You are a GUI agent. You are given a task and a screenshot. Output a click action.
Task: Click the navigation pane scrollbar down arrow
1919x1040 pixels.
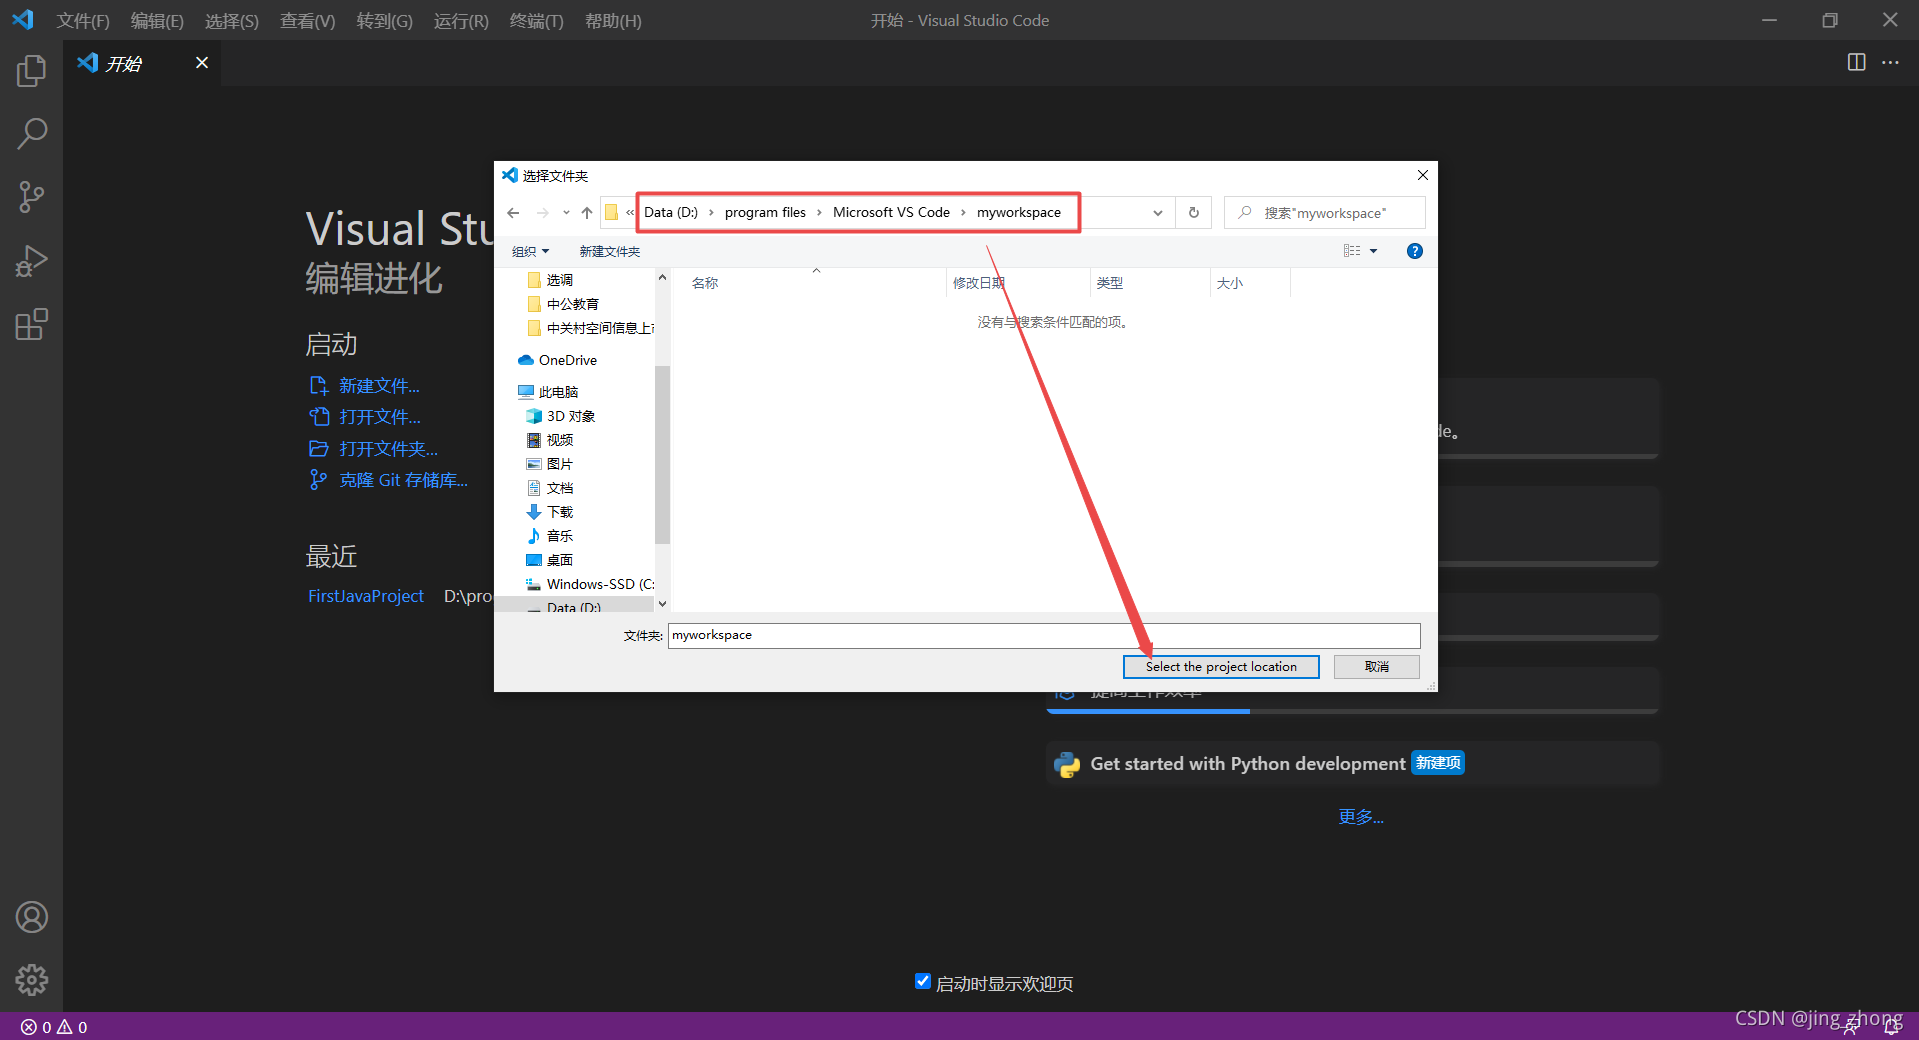tap(662, 604)
